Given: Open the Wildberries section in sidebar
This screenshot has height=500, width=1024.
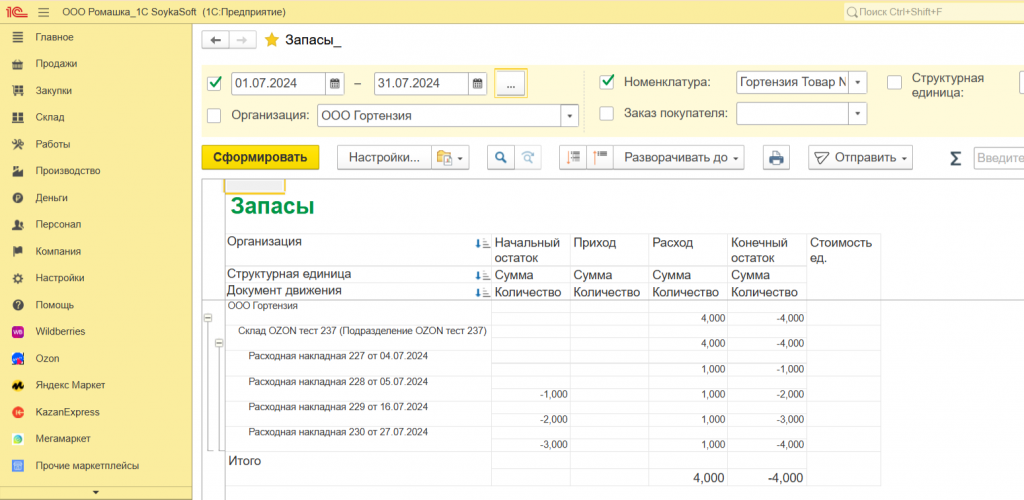Looking at the screenshot, I should (60, 331).
